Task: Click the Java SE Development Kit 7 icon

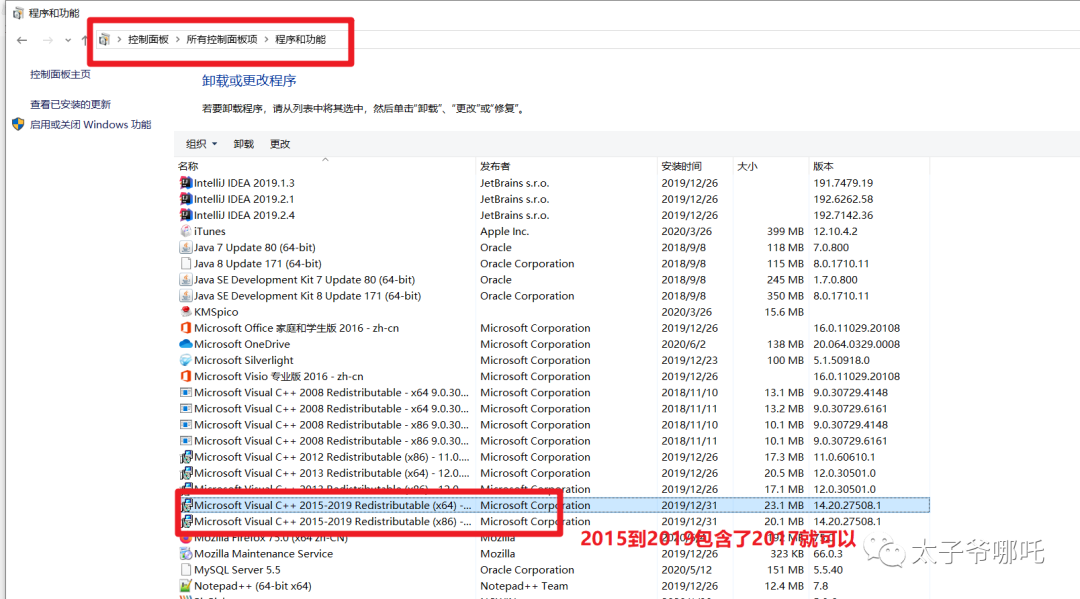Action: coord(185,280)
